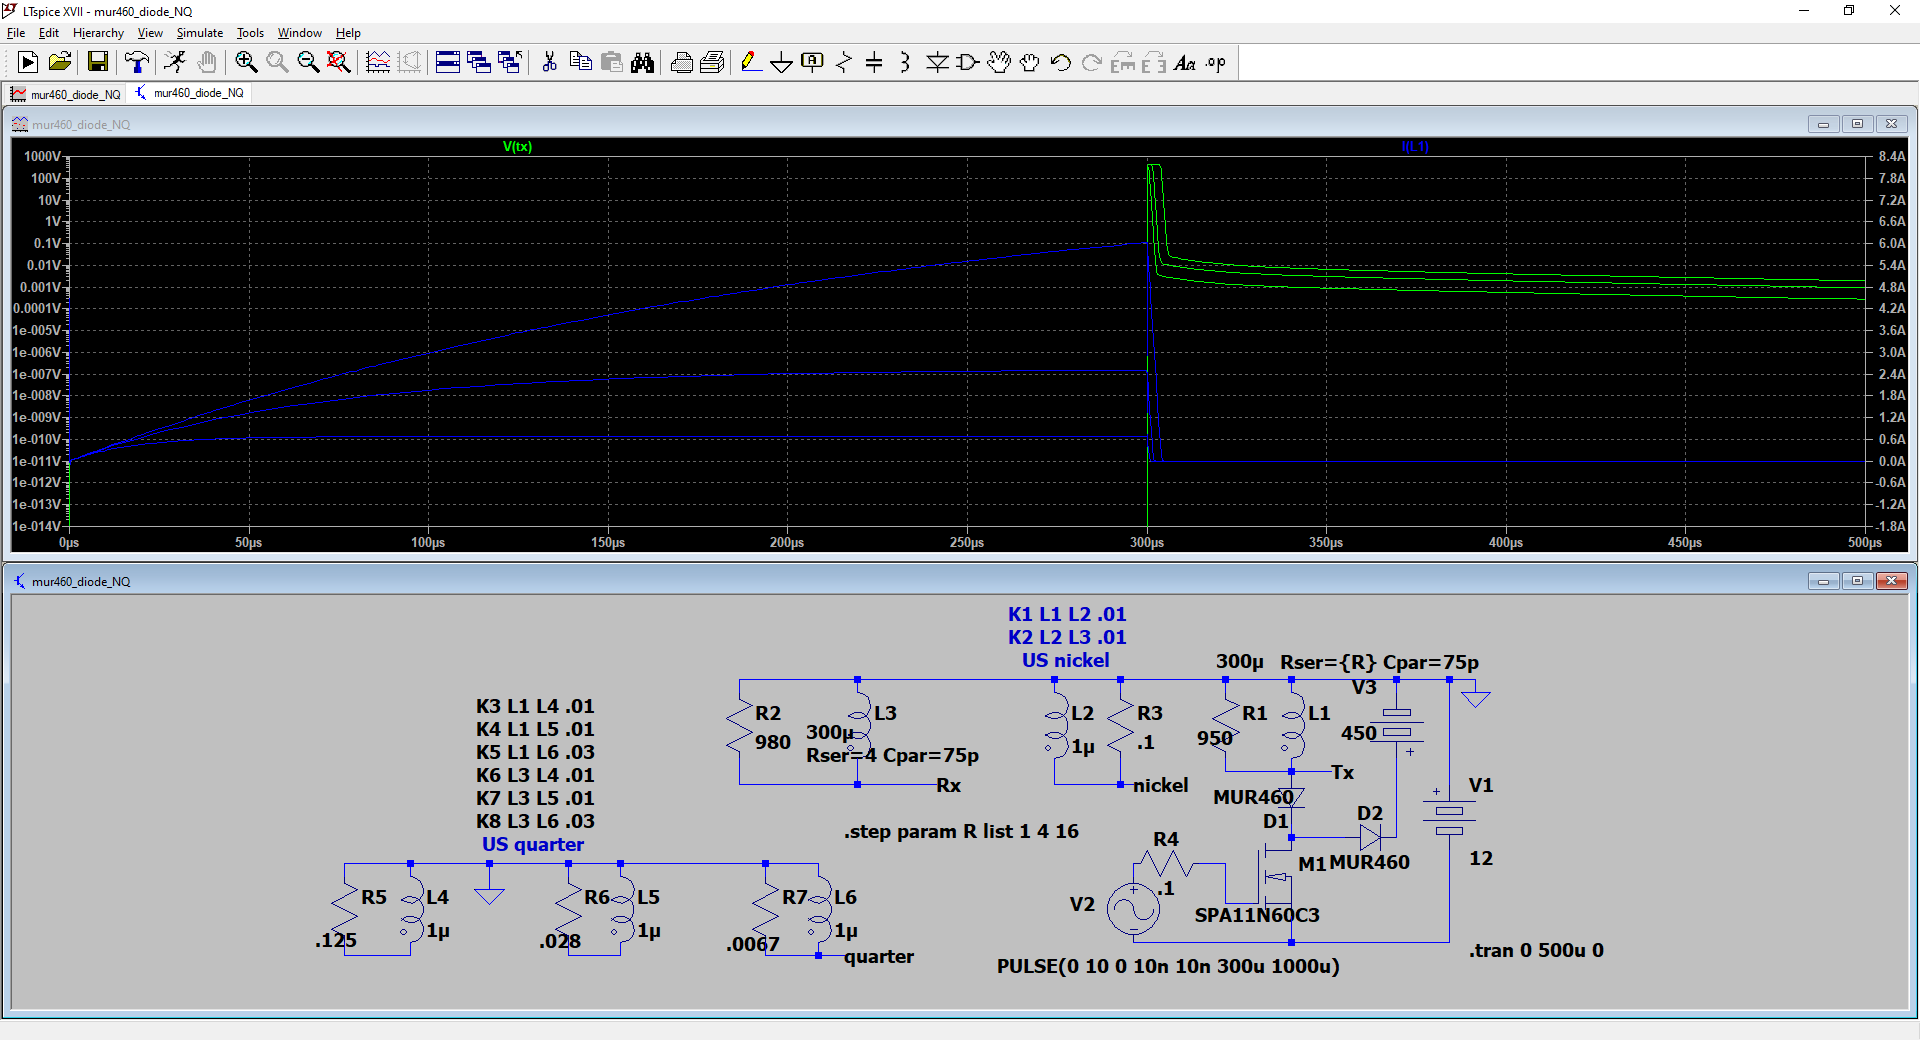Click the SPICE directive .op icon

point(1215,63)
